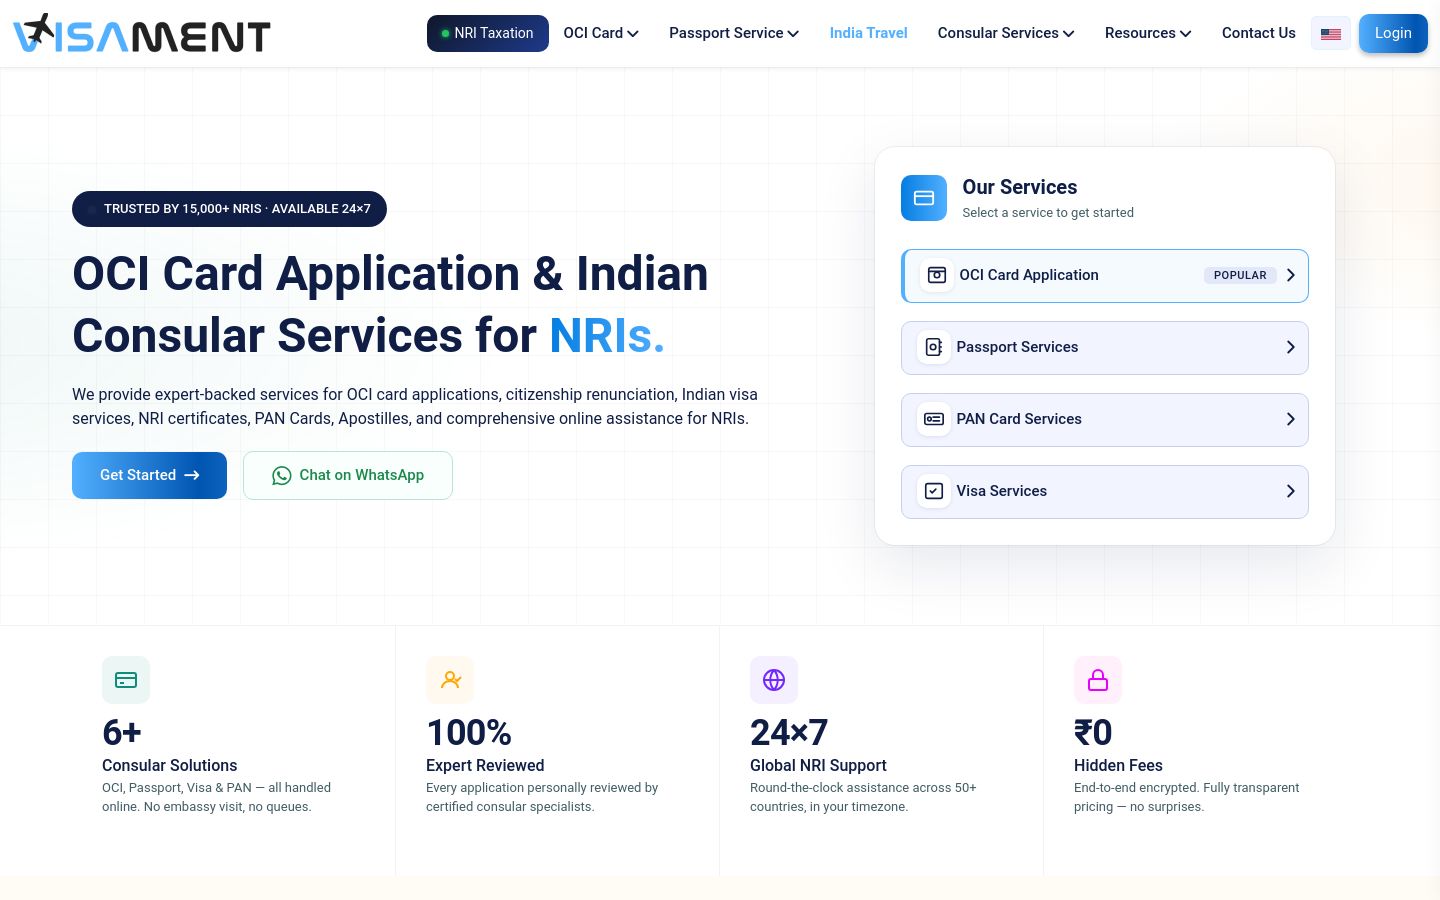1440x900 pixels.
Task: Click the '24×7' statistic
Action: (x=789, y=733)
